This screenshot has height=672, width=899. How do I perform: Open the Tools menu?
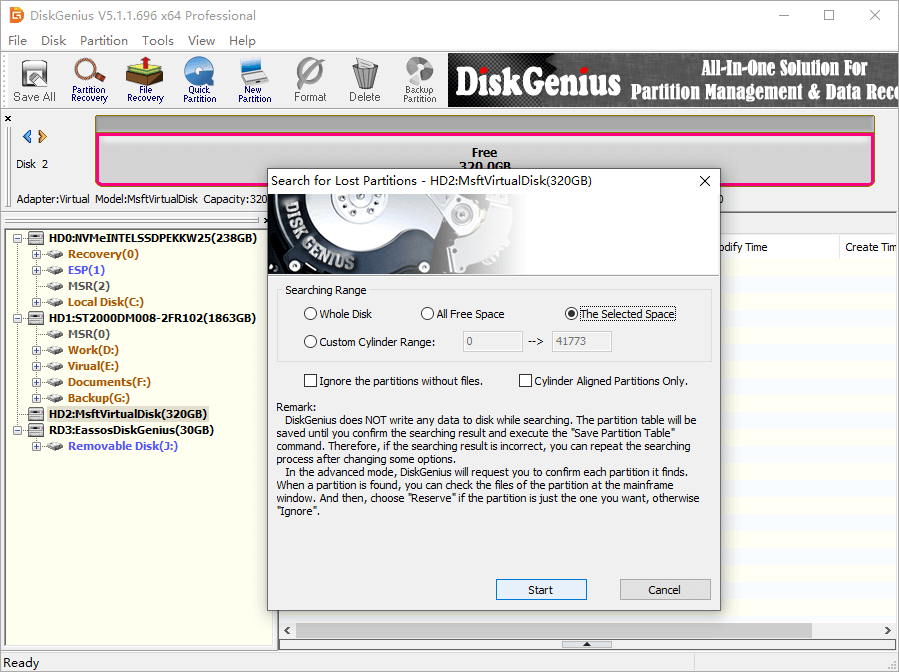(x=157, y=41)
